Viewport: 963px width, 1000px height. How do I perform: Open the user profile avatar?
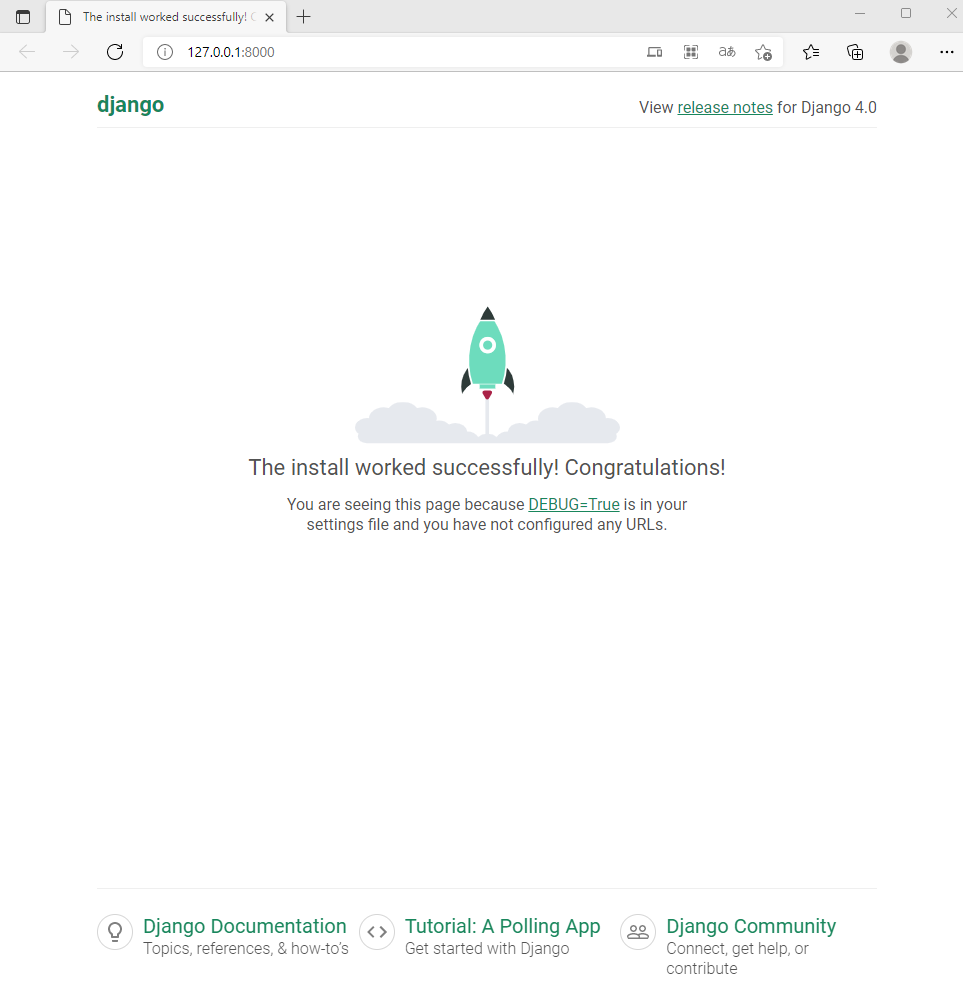click(x=901, y=52)
